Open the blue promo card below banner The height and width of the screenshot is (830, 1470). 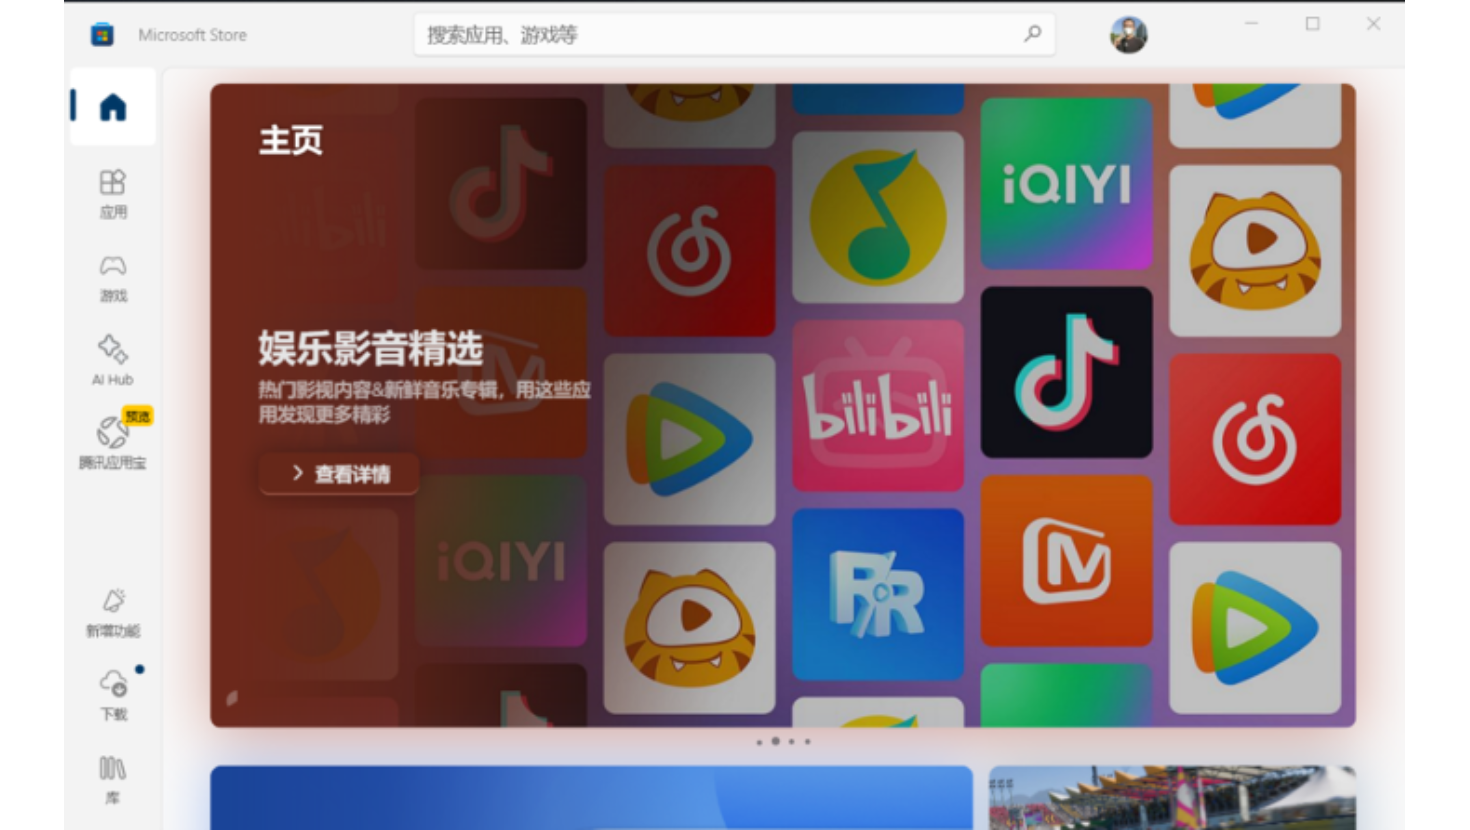(590, 797)
